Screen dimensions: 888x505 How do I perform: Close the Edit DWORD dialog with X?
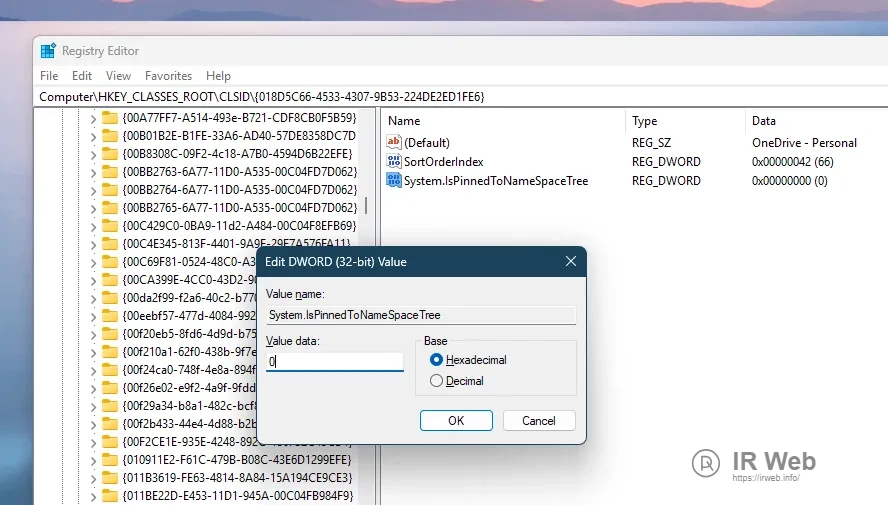(x=570, y=262)
